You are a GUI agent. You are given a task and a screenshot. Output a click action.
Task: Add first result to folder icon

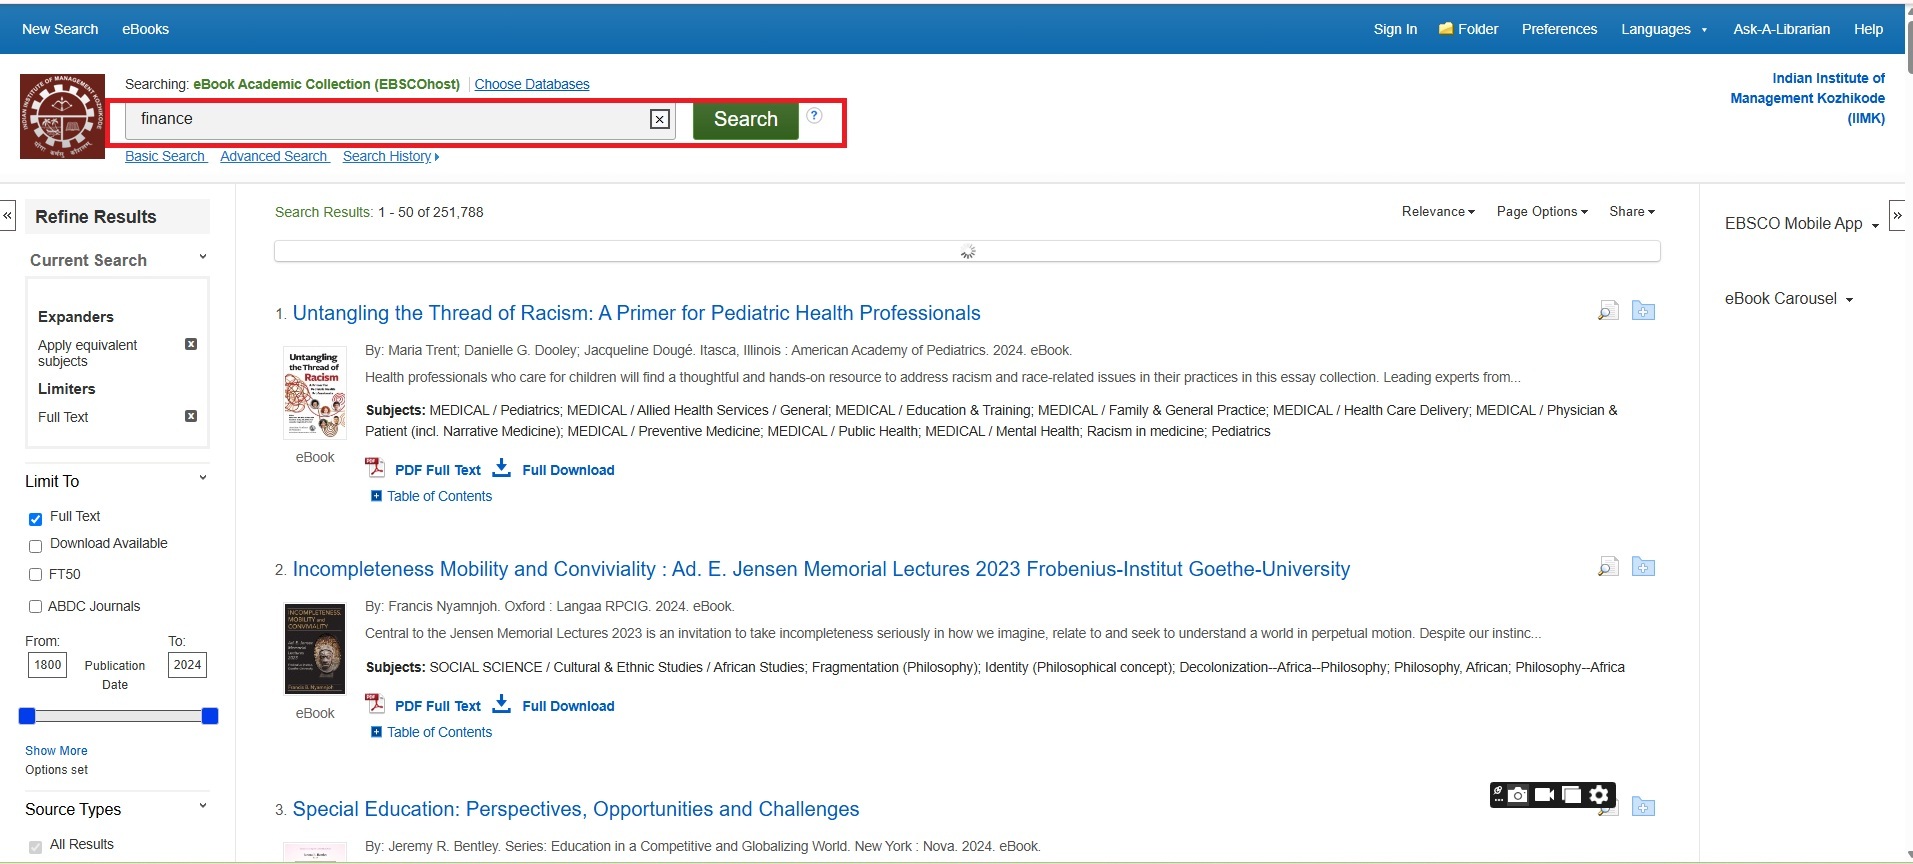(x=1643, y=311)
